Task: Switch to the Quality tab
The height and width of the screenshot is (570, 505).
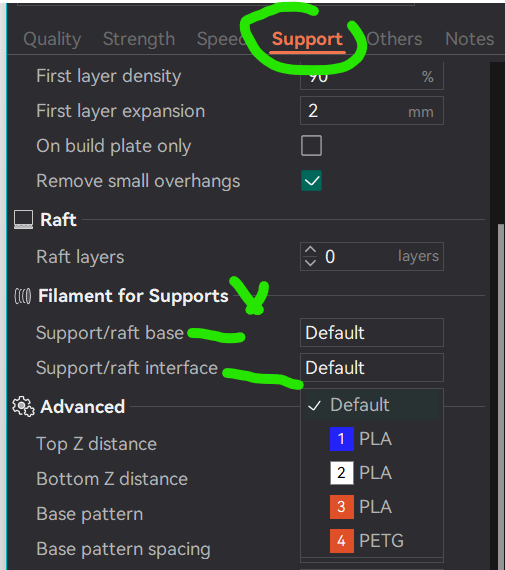Action: (52, 39)
